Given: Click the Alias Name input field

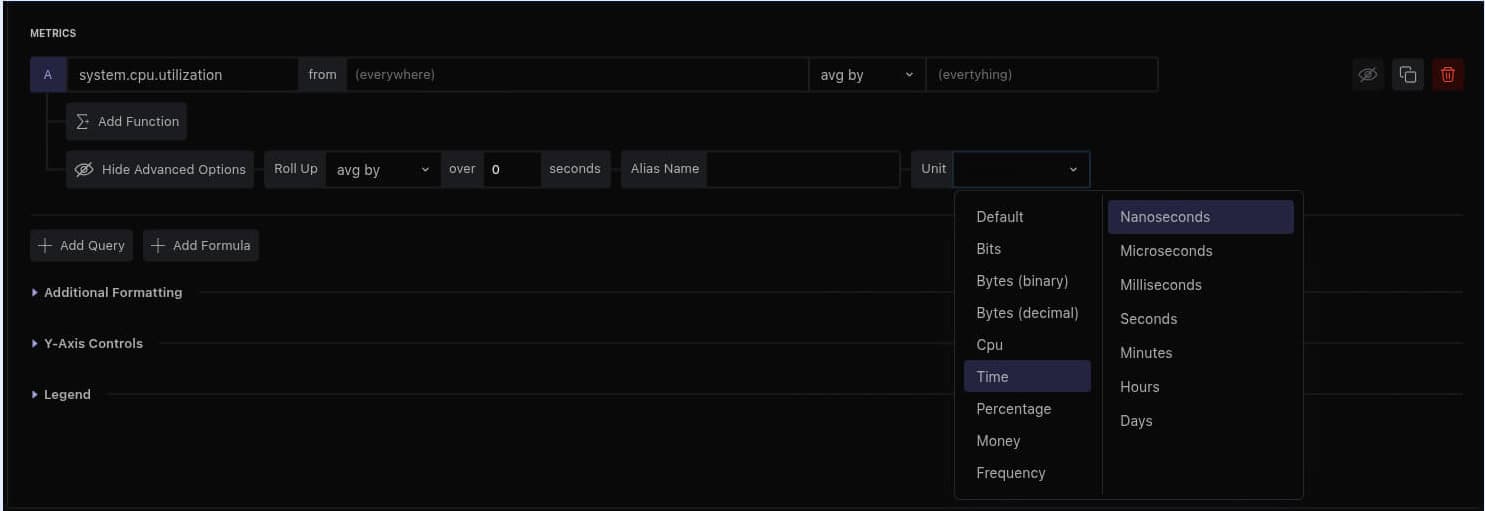Looking at the screenshot, I should tap(803, 169).
